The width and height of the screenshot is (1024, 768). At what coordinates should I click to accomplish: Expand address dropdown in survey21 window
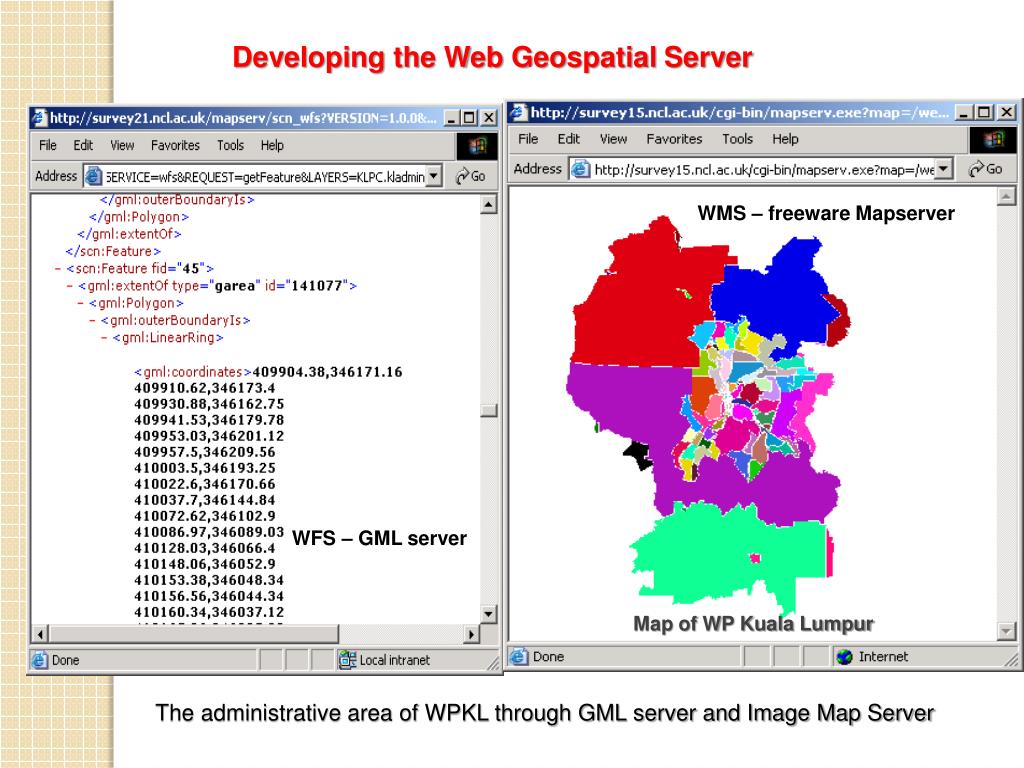[x=434, y=176]
